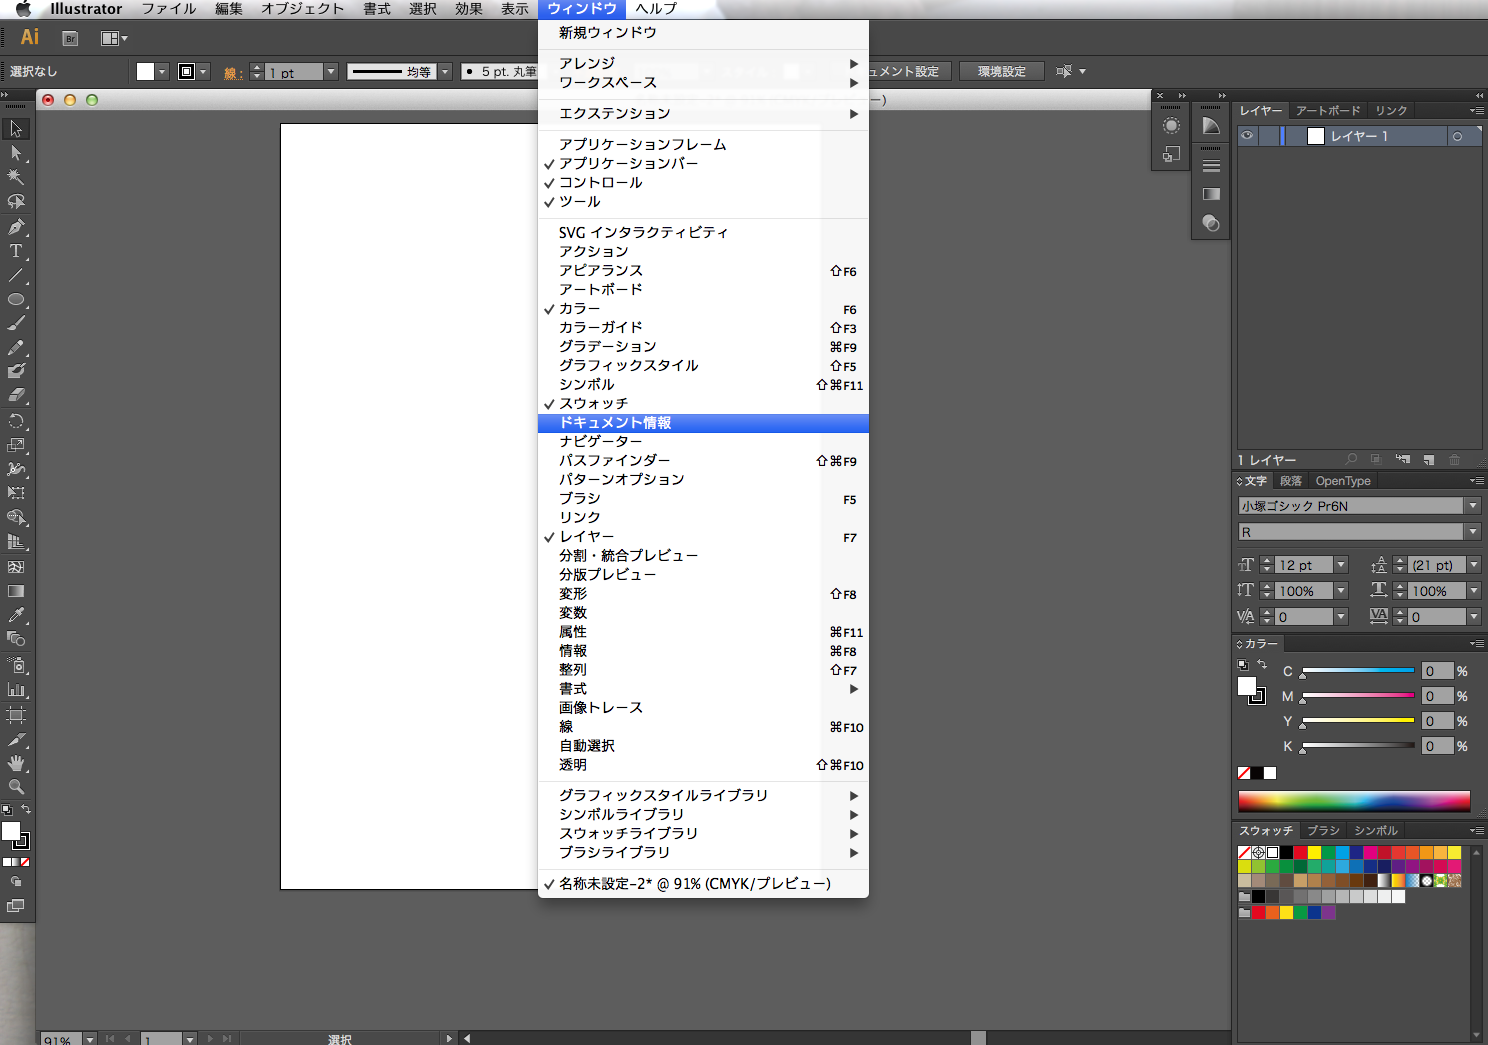Open Adobe Bridge from the Br icon
The width and height of the screenshot is (1488, 1045).
tap(70, 39)
